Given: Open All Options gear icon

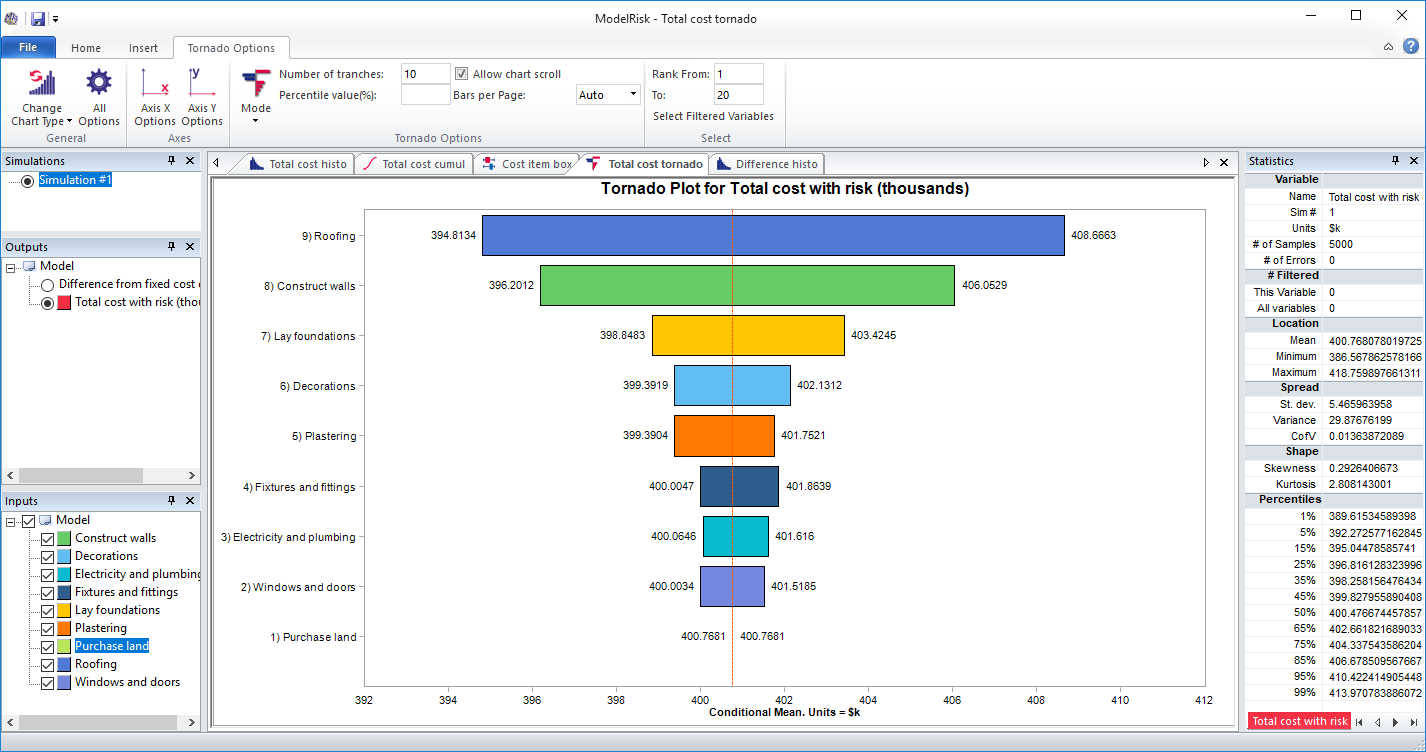Looking at the screenshot, I should [x=99, y=97].
